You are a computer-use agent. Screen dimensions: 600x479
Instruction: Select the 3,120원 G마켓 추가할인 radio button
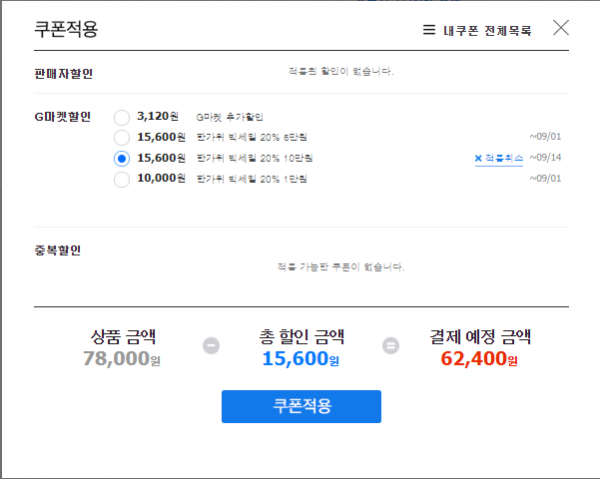[122, 117]
